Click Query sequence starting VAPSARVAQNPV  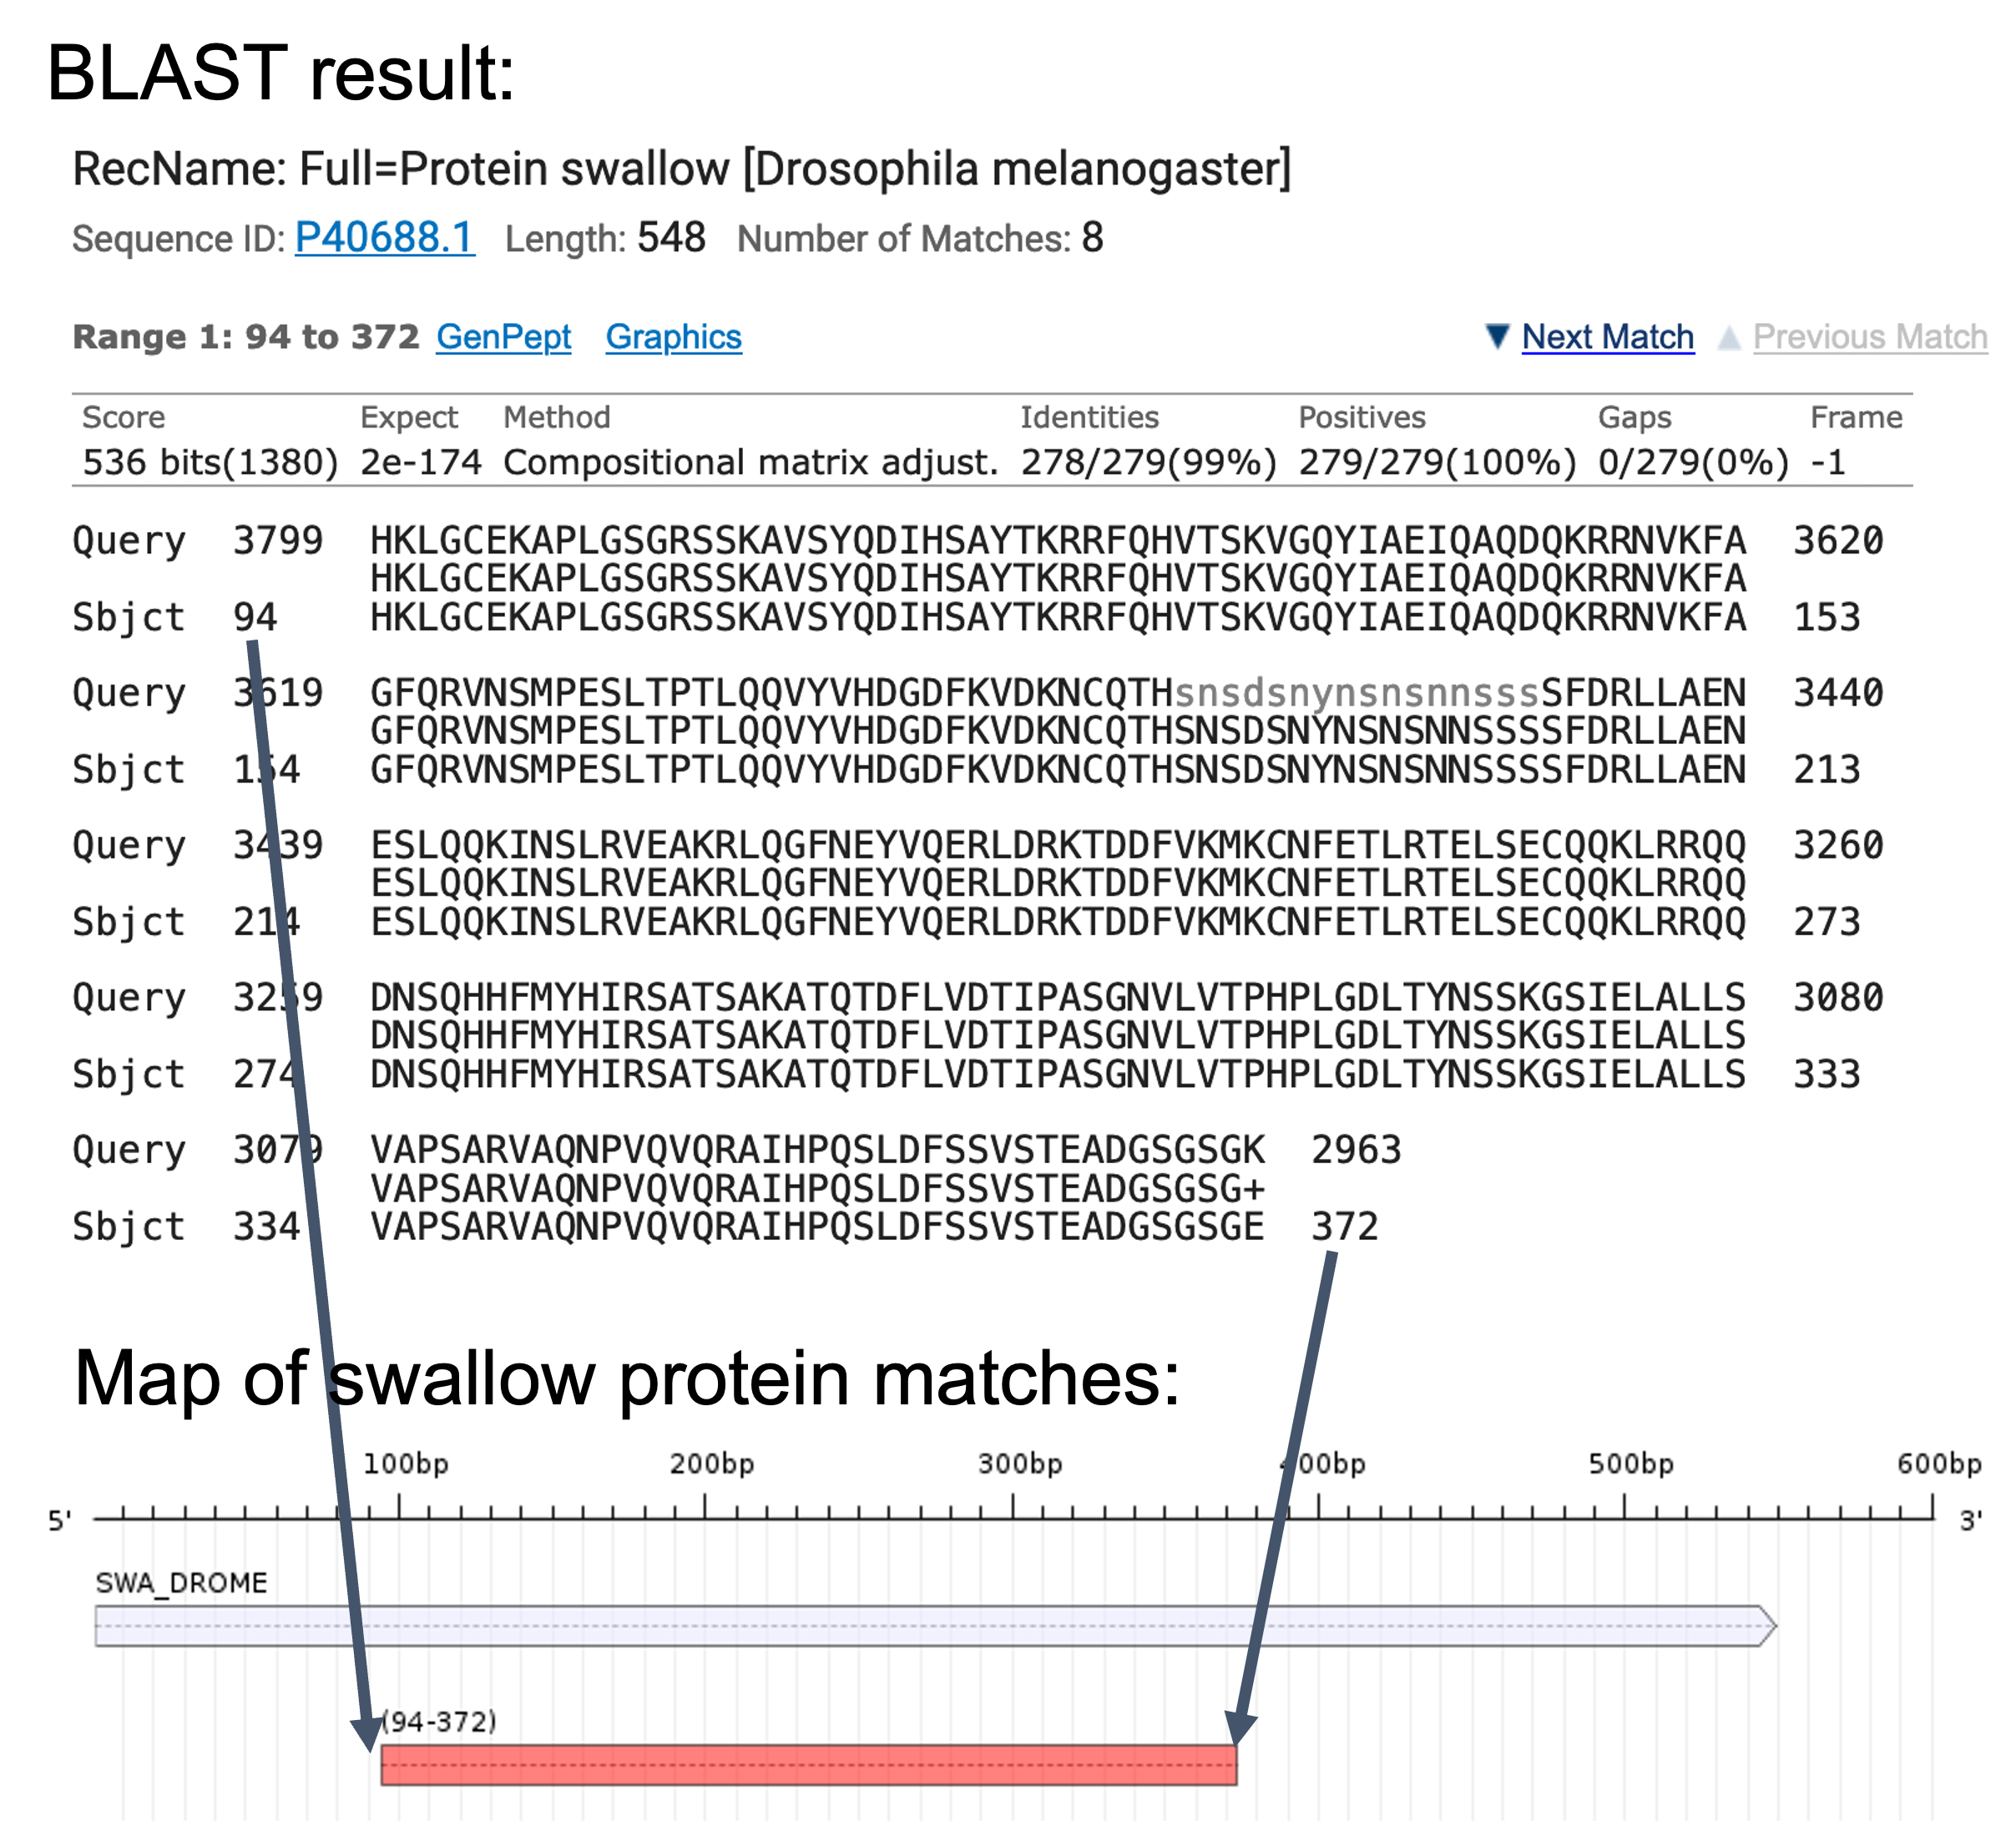(x=817, y=1150)
